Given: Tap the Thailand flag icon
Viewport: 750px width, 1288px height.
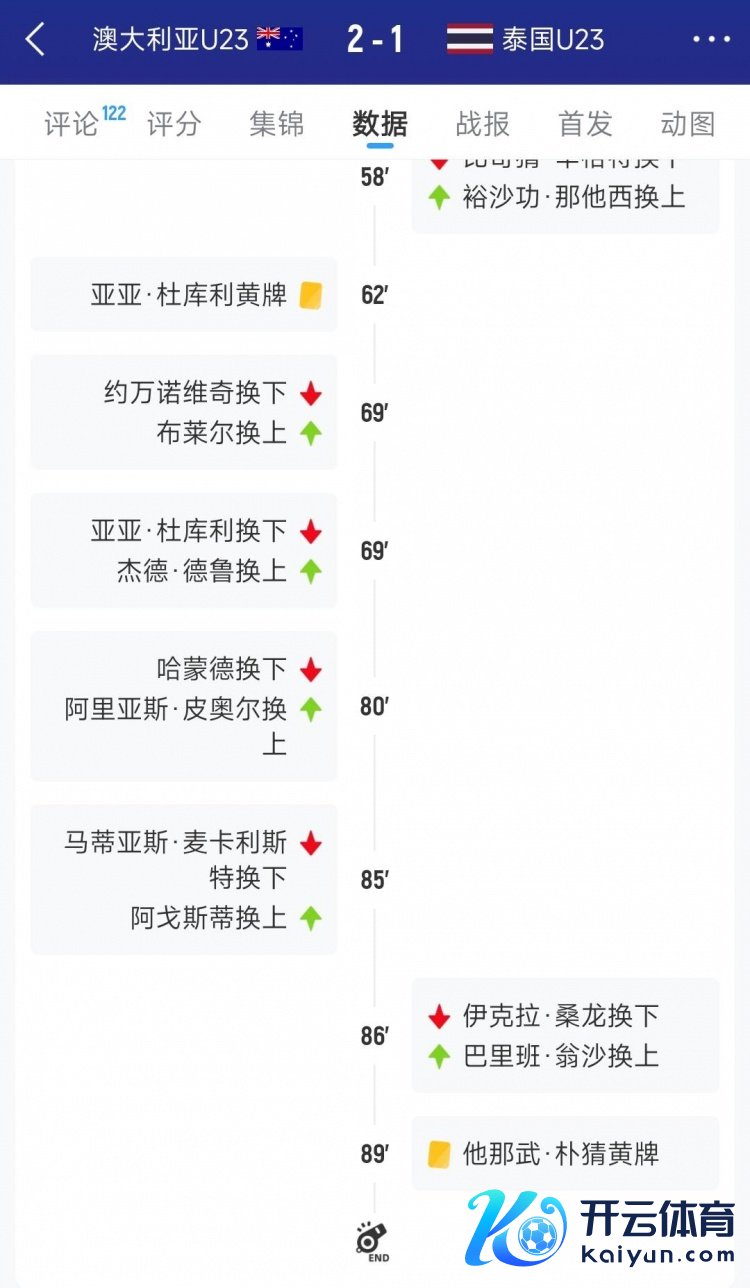Looking at the screenshot, I should tap(469, 39).
